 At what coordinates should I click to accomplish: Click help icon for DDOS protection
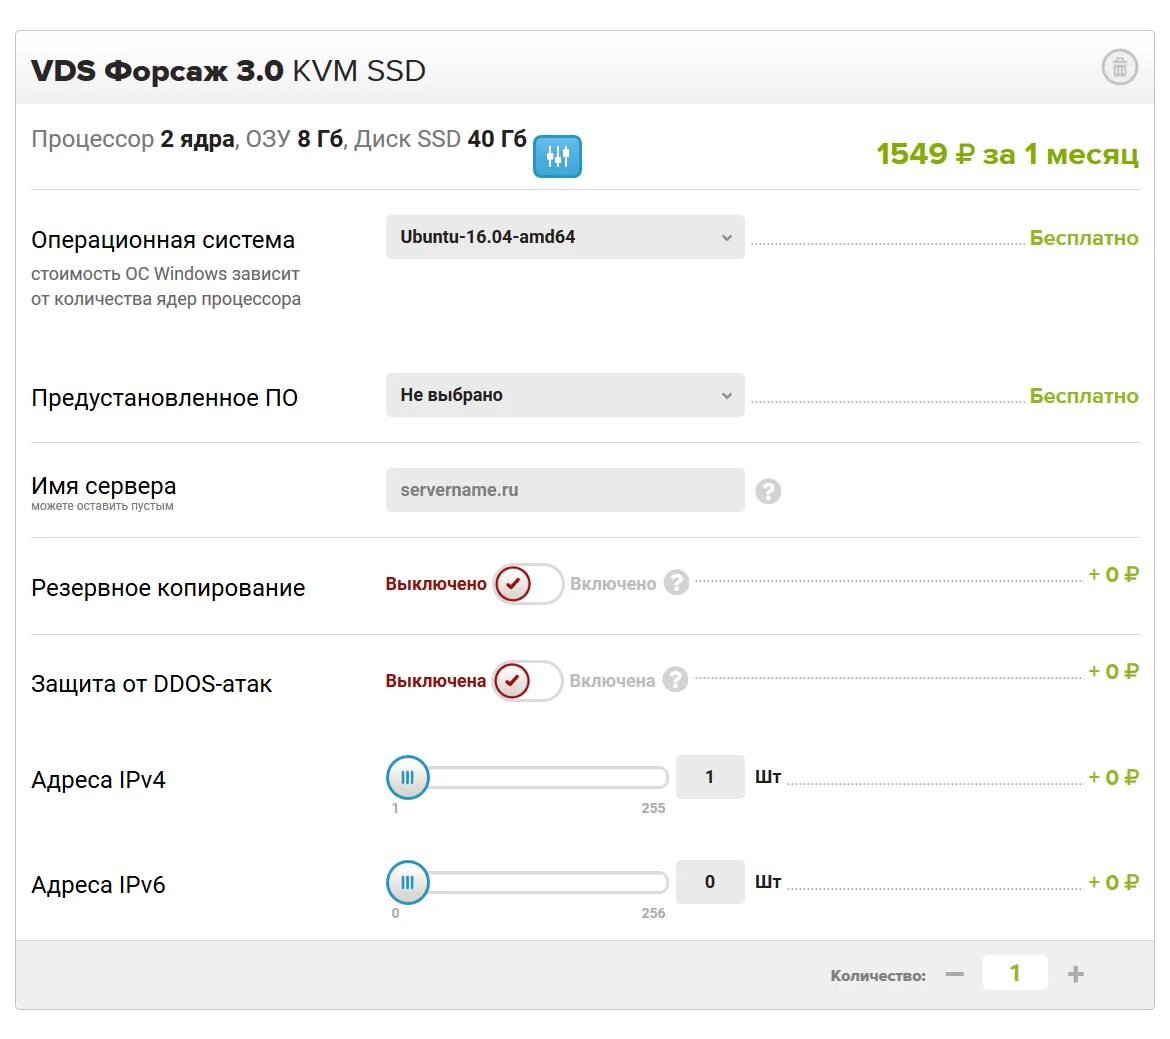(676, 680)
